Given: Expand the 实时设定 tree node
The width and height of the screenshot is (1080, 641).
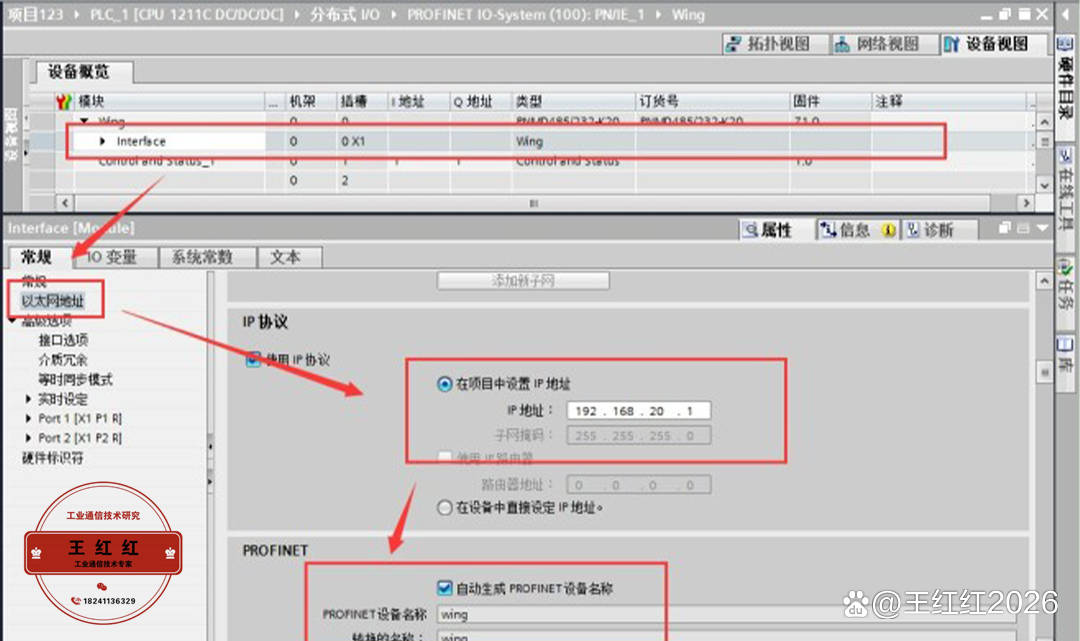Looking at the screenshot, I should [x=28, y=399].
